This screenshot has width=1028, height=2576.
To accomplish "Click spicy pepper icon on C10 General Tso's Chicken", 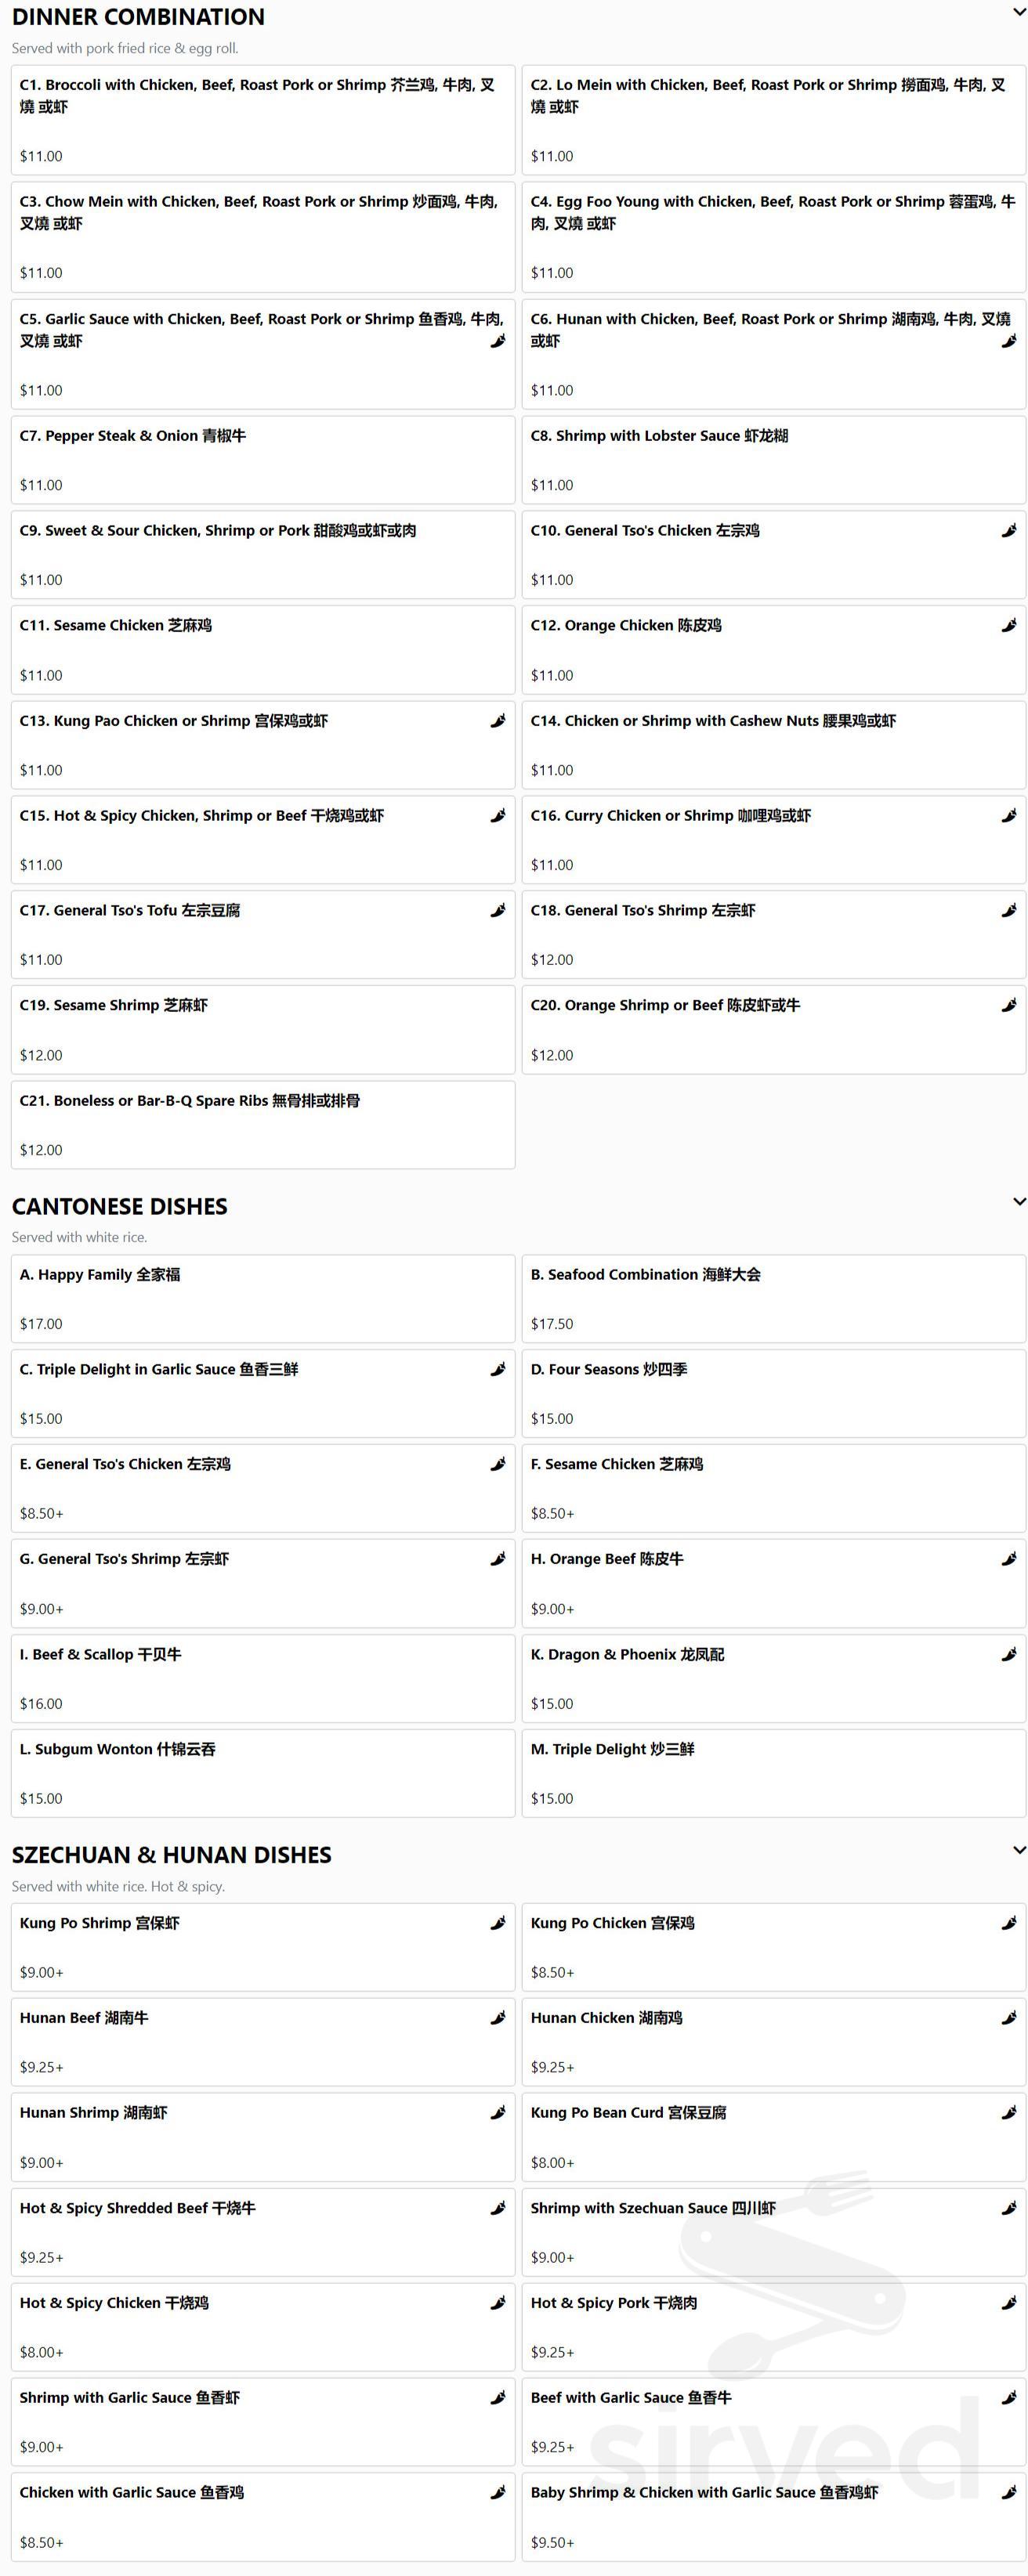I will [1009, 531].
